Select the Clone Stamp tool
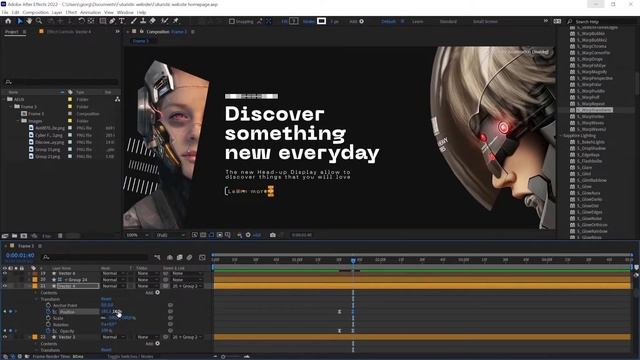640x360 pixels. click(x=143, y=21)
